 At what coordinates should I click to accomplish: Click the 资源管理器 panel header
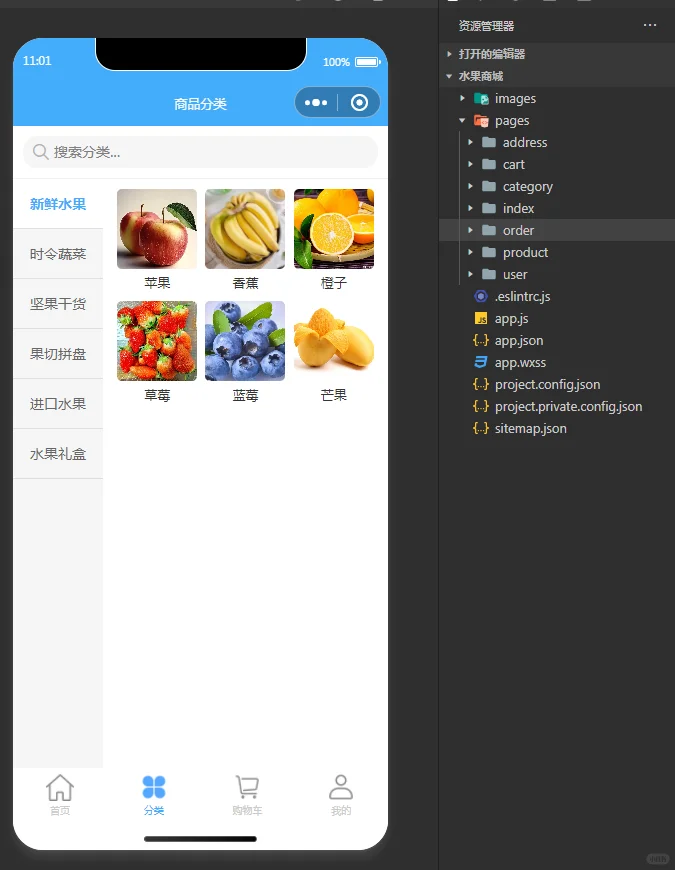486,26
